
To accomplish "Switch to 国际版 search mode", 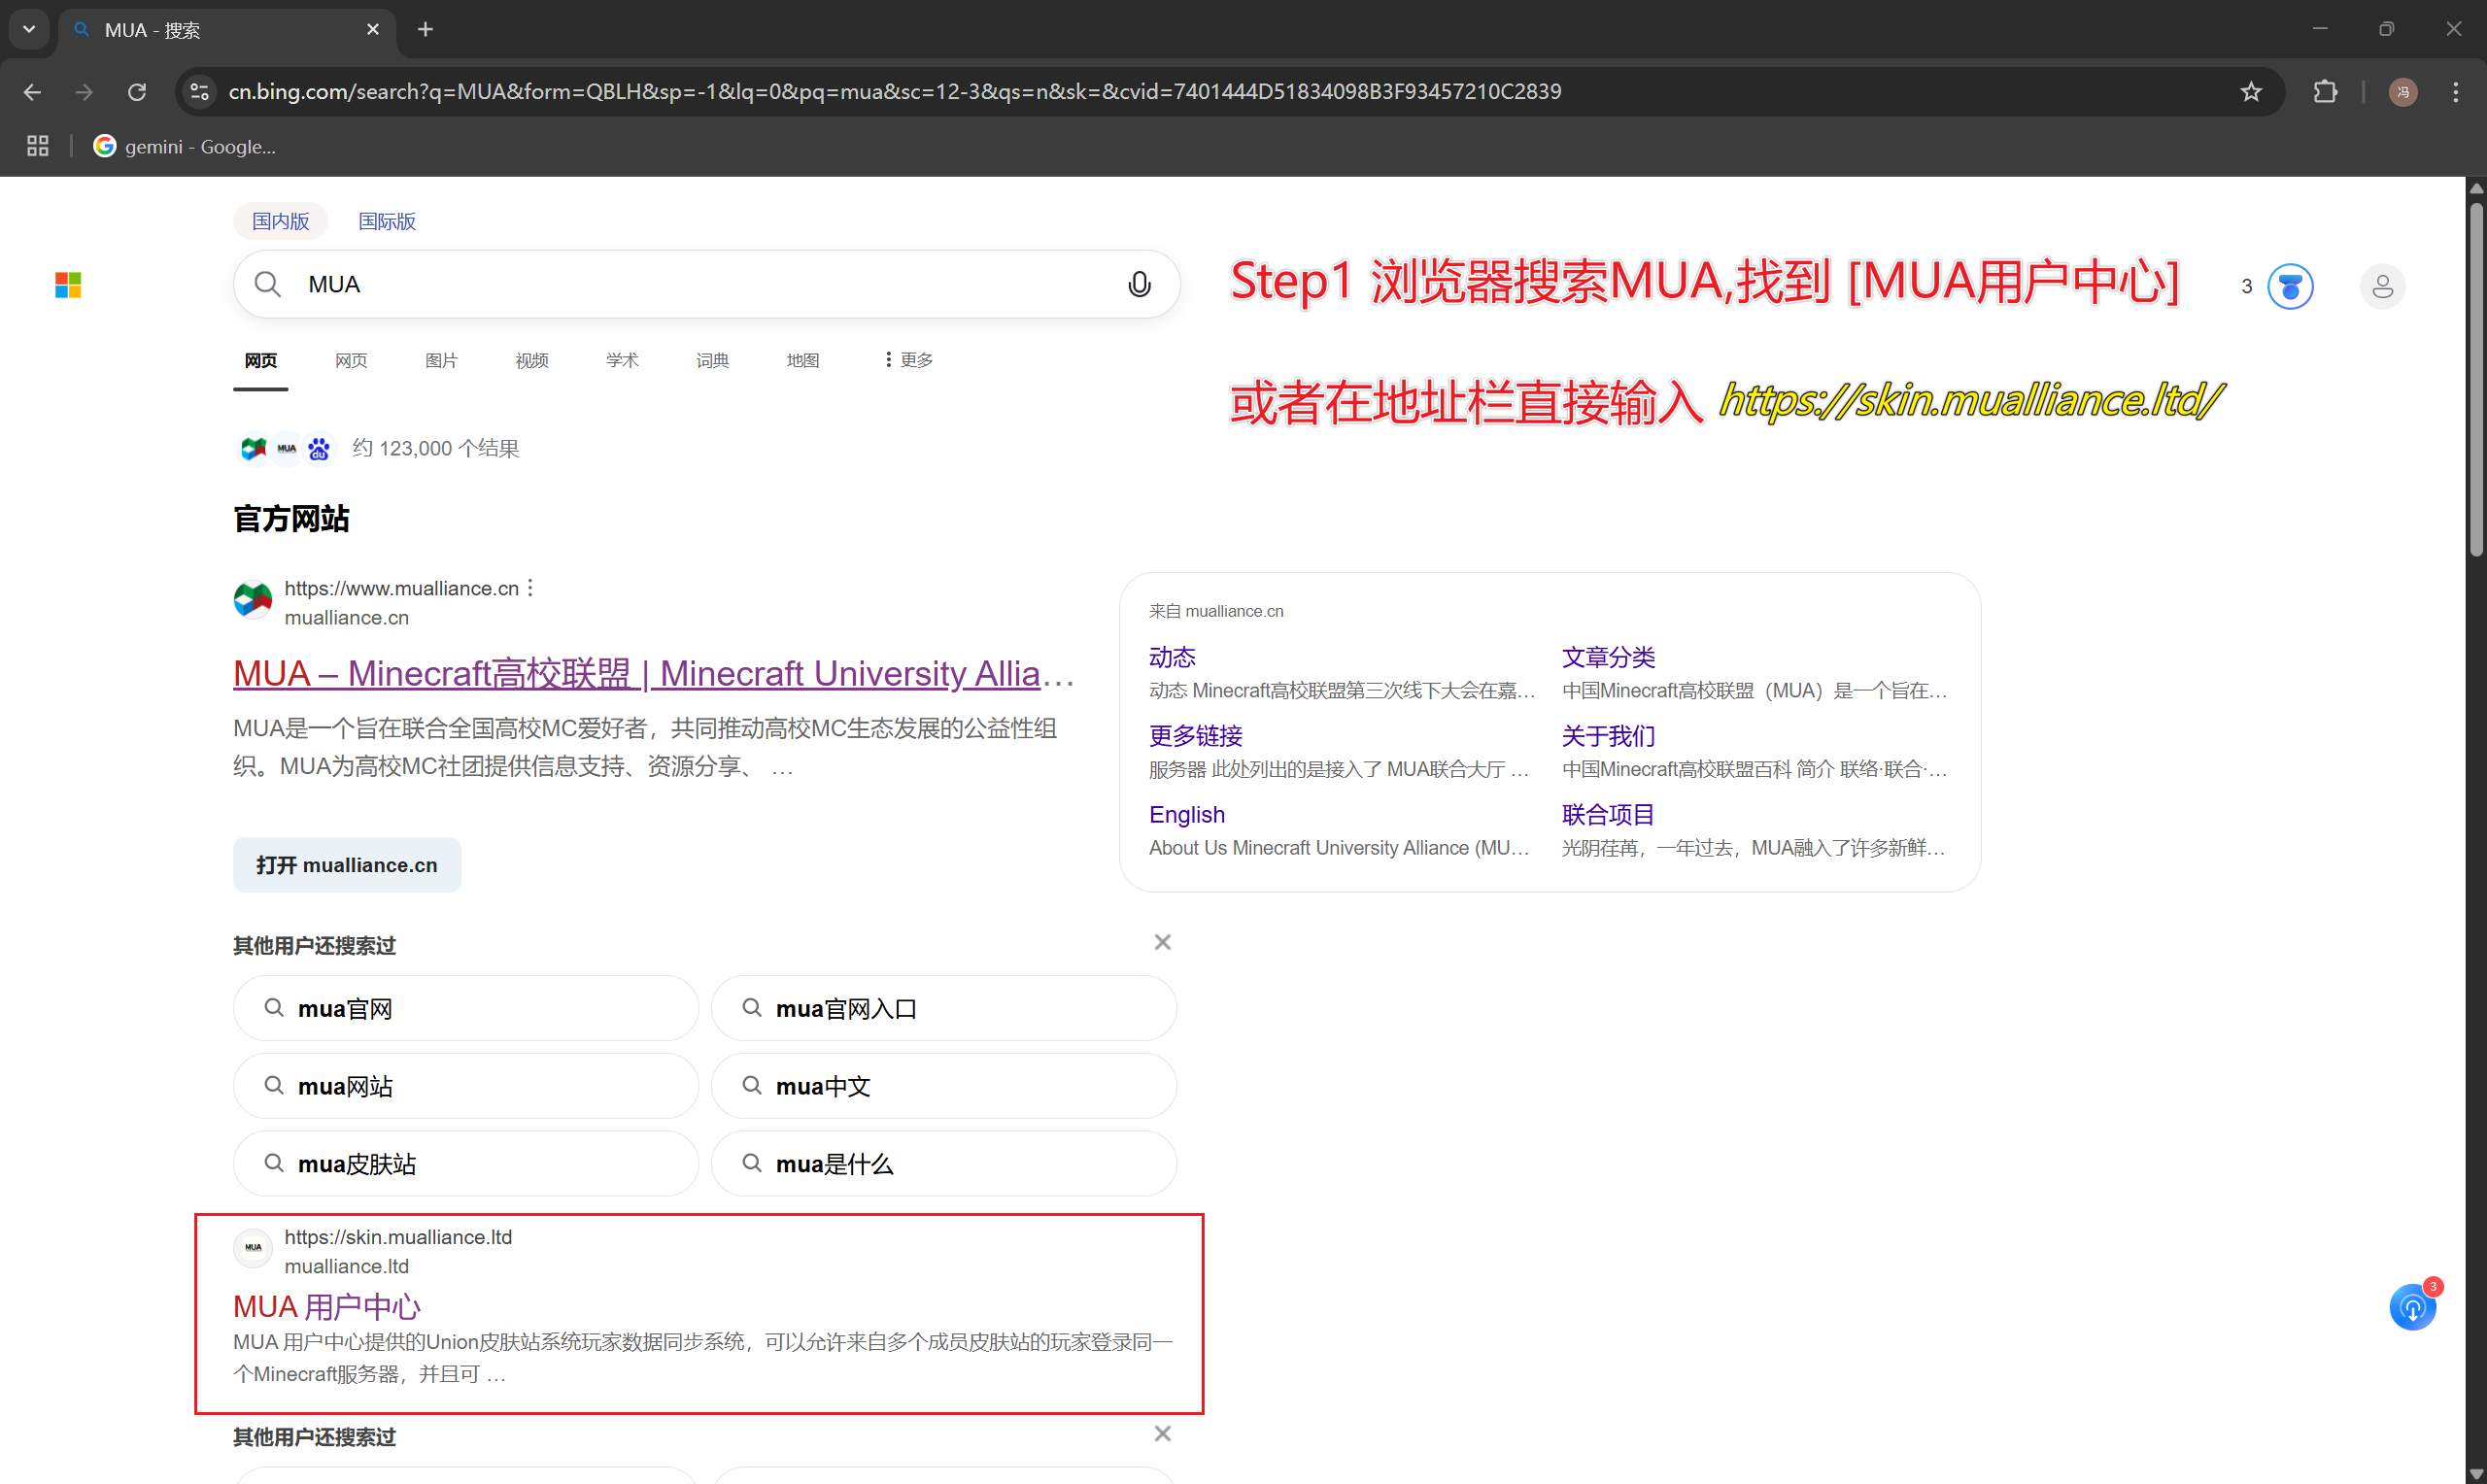I will (387, 221).
